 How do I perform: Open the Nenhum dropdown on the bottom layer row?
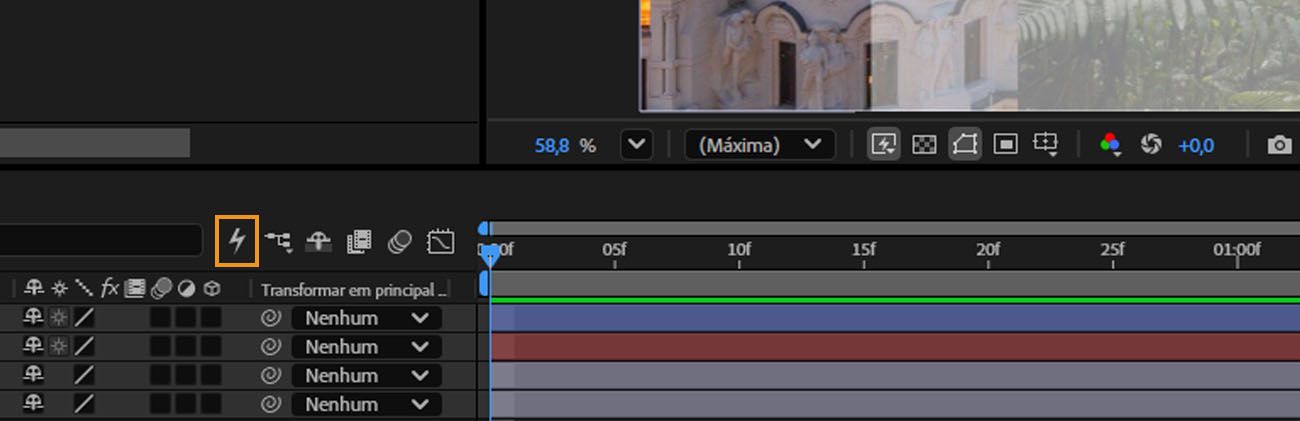(366, 405)
